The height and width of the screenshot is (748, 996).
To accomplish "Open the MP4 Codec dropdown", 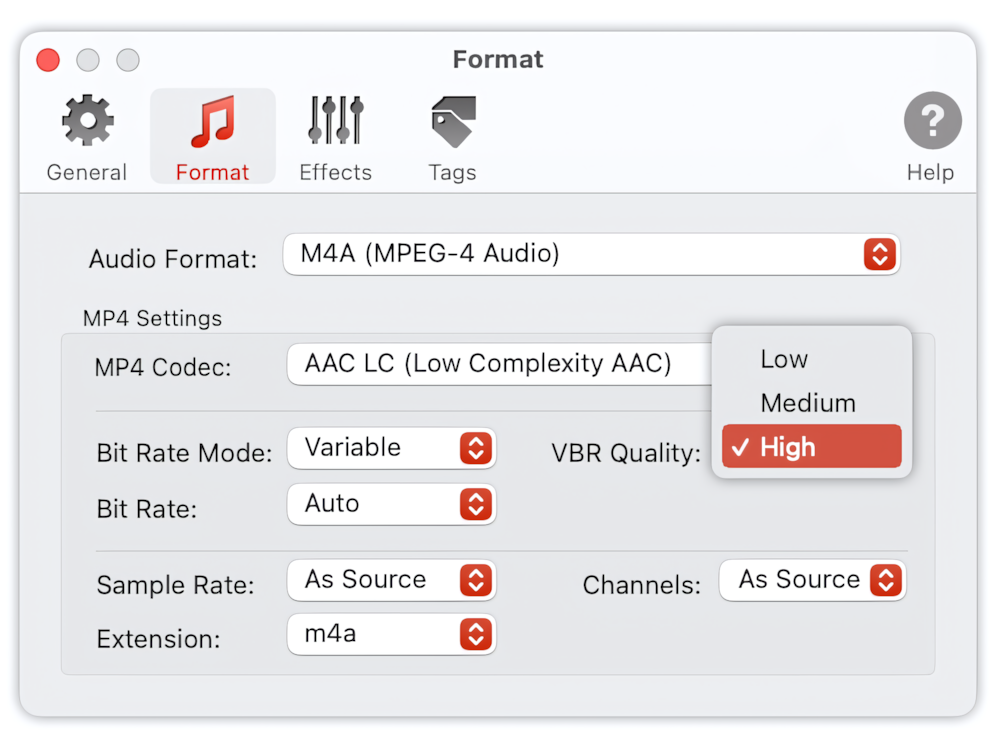I will (x=499, y=364).
